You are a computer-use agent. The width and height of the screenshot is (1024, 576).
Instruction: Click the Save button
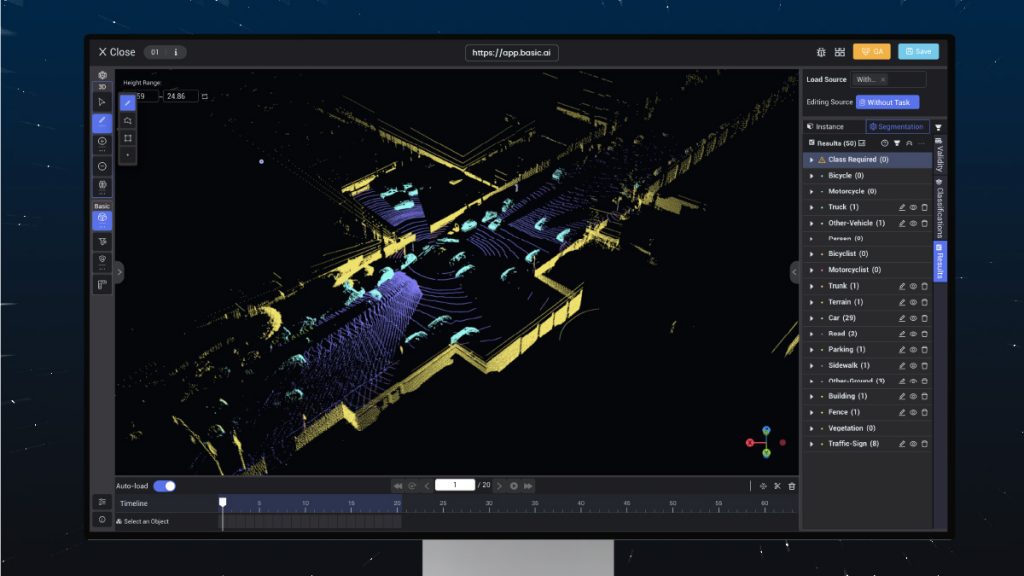tap(916, 50)
